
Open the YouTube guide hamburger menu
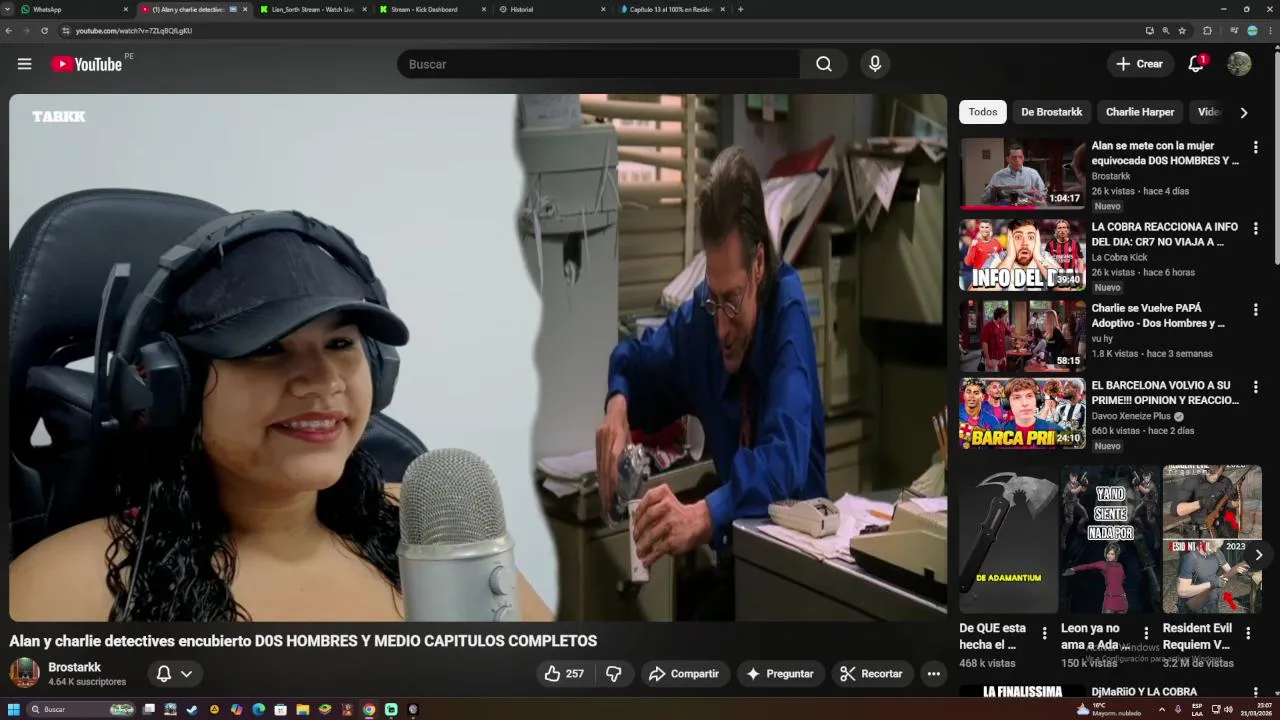tap(24, 64)
